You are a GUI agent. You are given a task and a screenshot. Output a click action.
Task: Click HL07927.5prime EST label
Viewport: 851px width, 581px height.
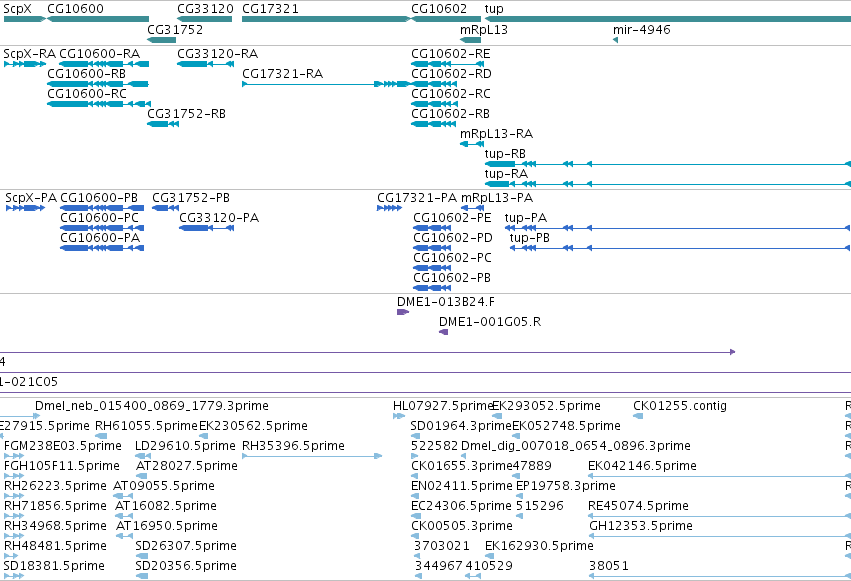point(443,406)
